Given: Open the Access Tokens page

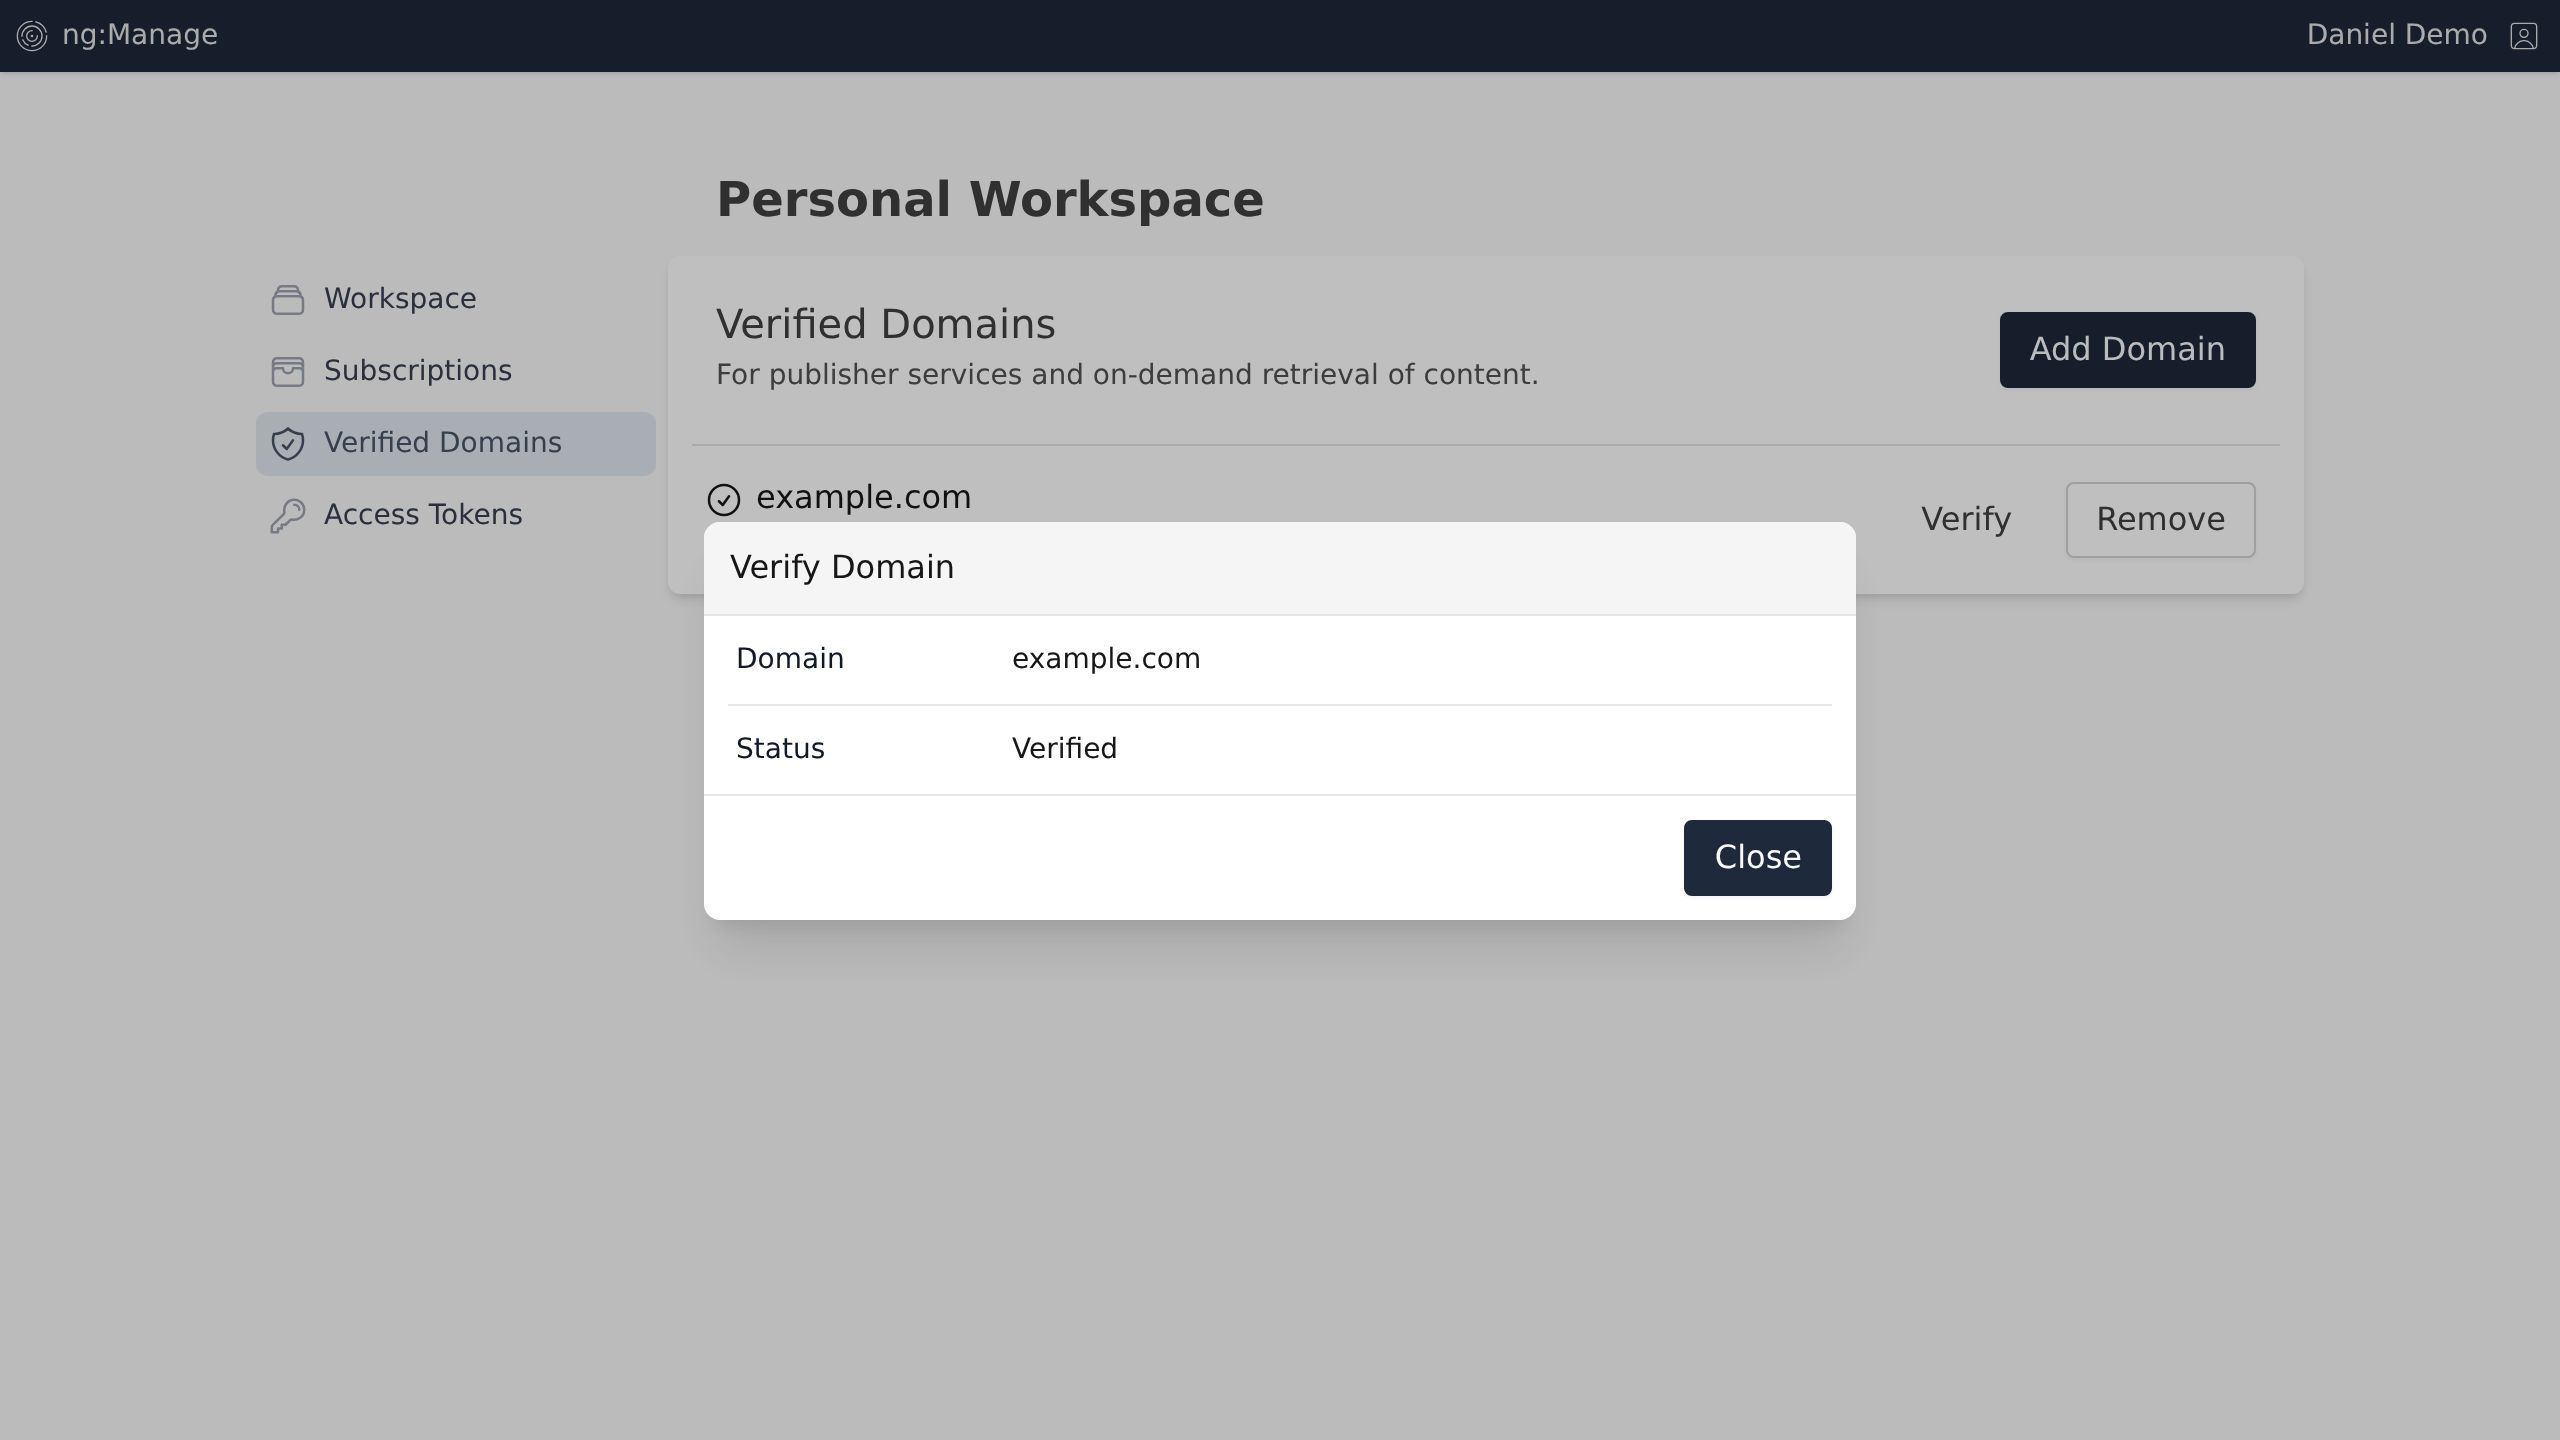Looking at the screenshot, I should [x=422, y=515].
